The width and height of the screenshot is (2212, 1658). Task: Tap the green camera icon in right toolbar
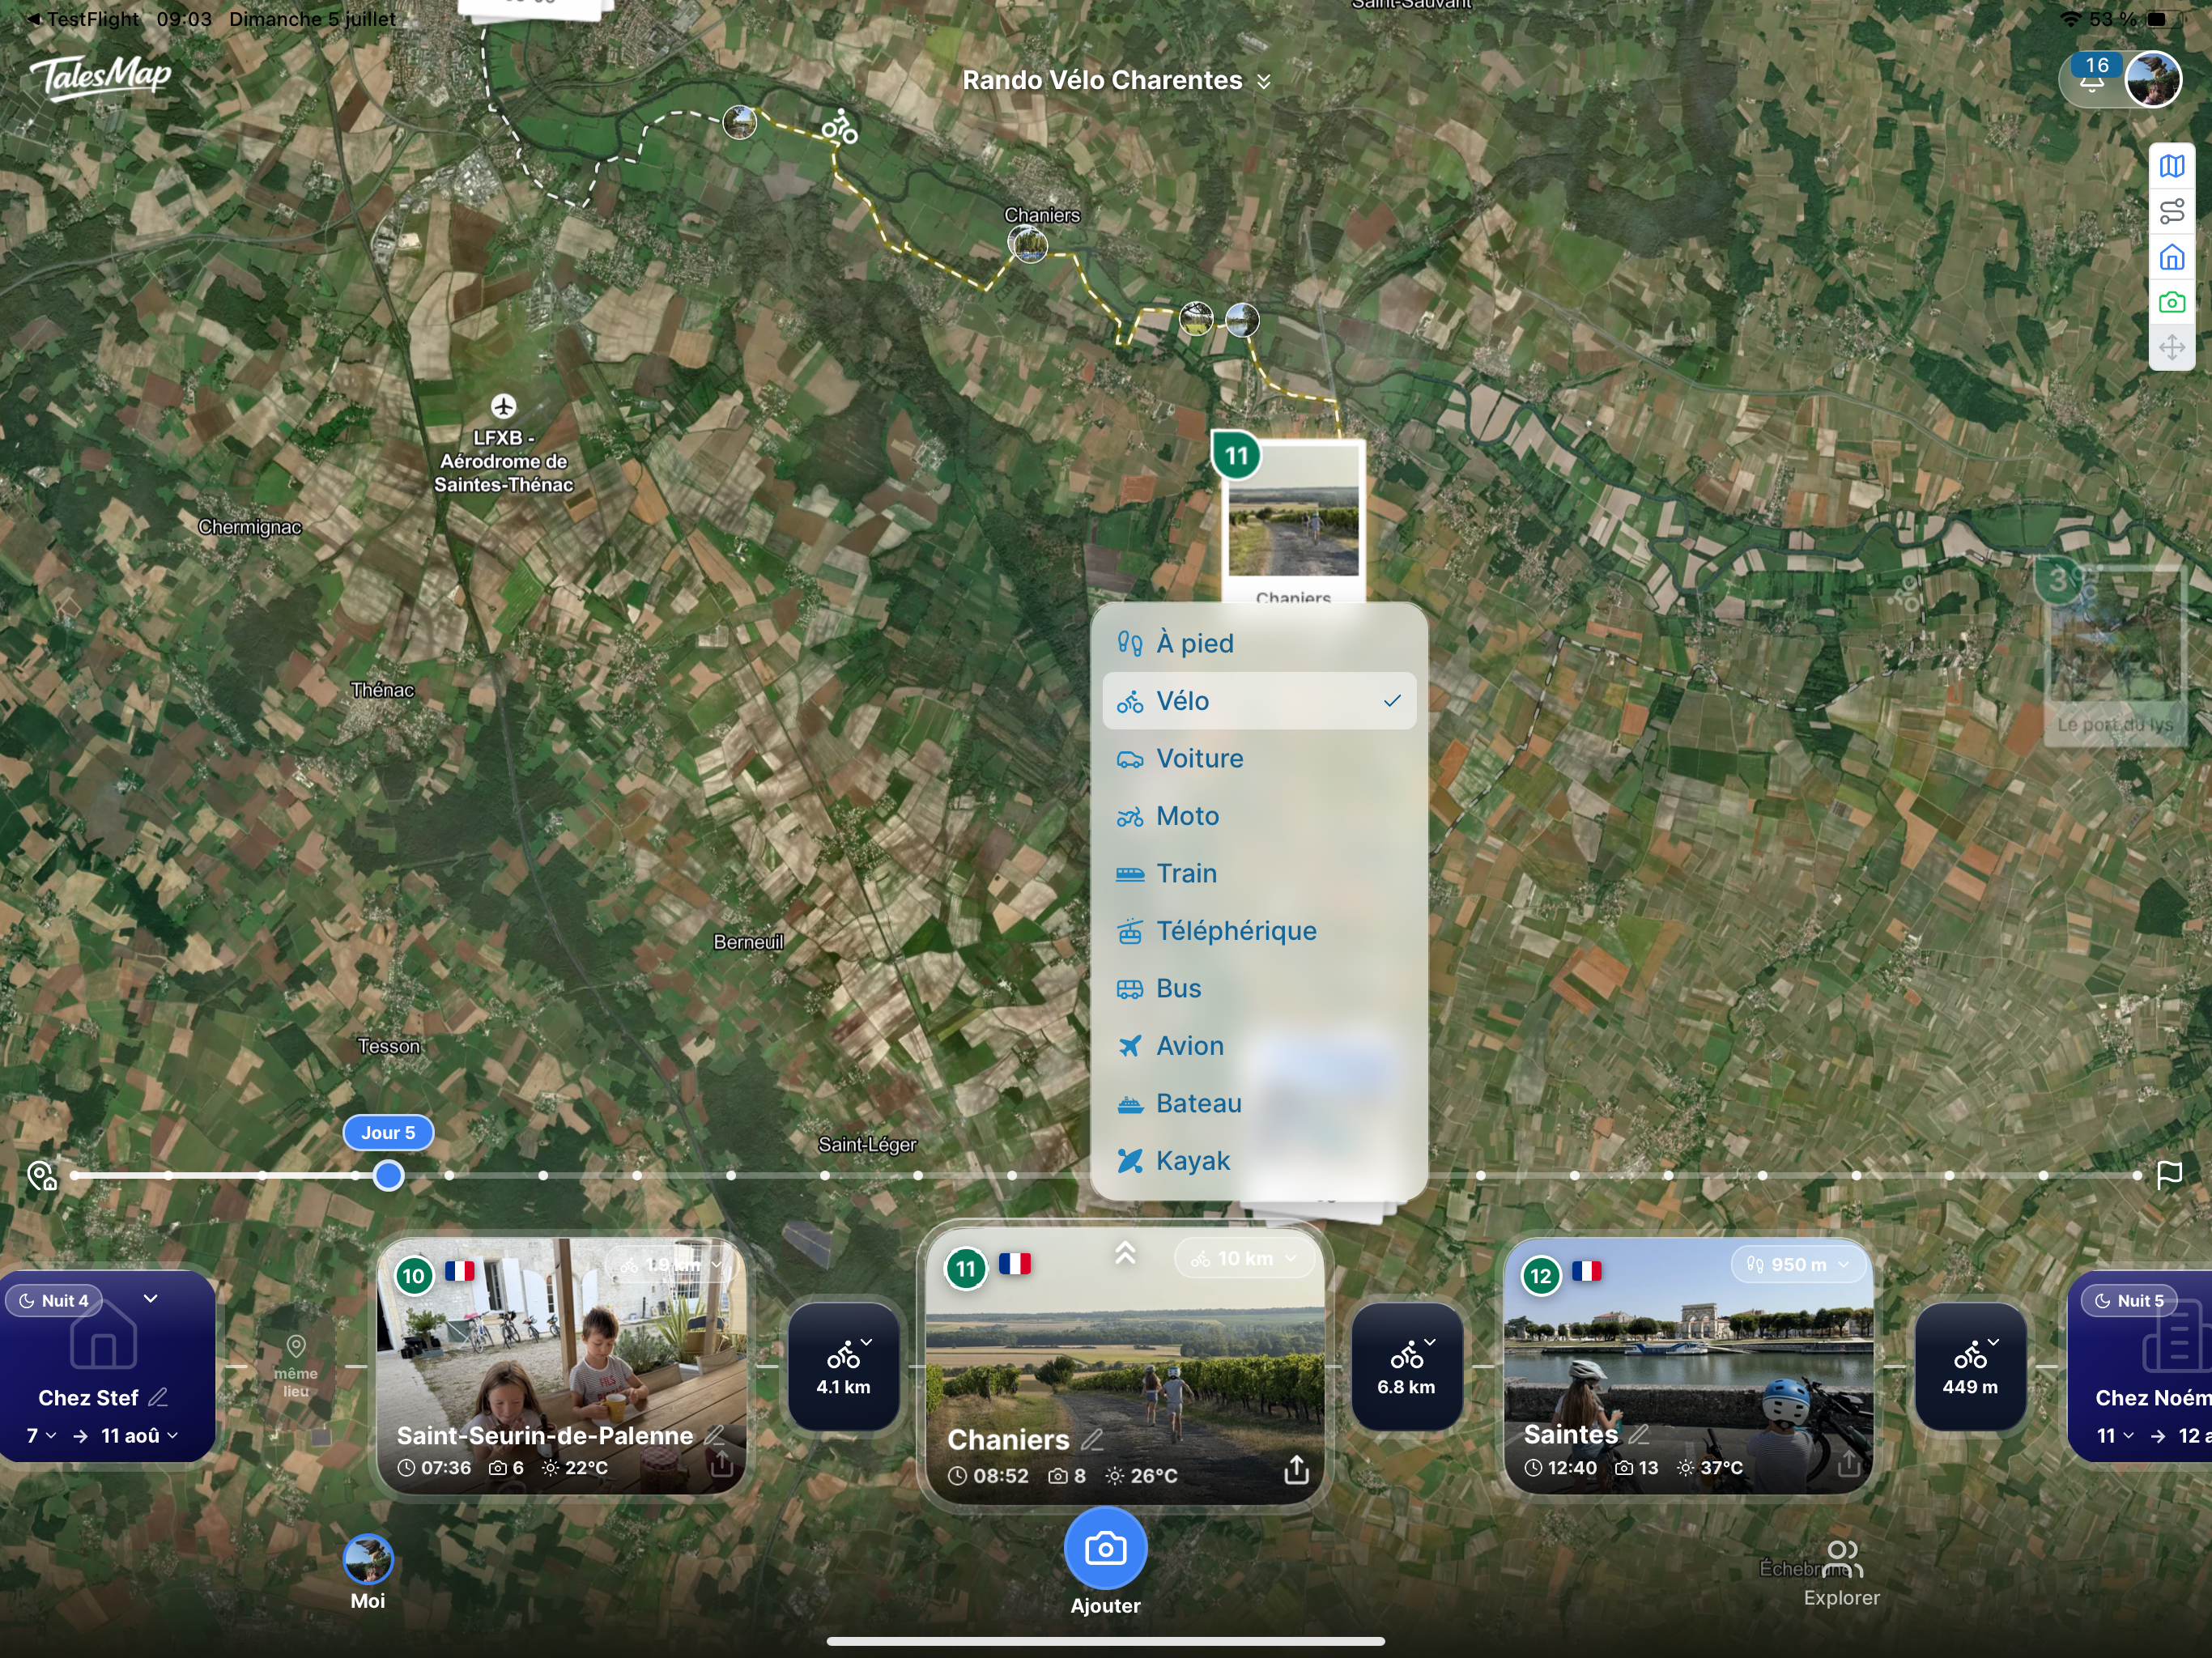pyautogui.click(x=2171, y=302)
